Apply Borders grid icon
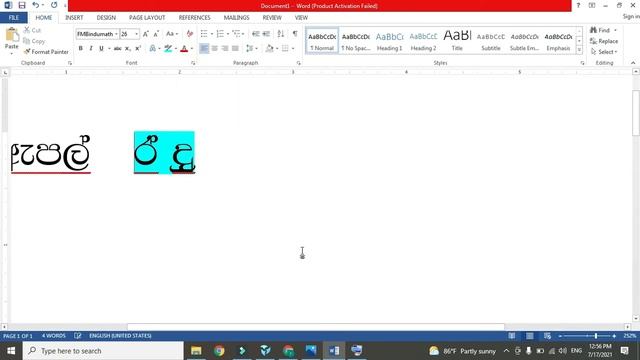Viewport: 640px width, 360px height. [285, 48]
